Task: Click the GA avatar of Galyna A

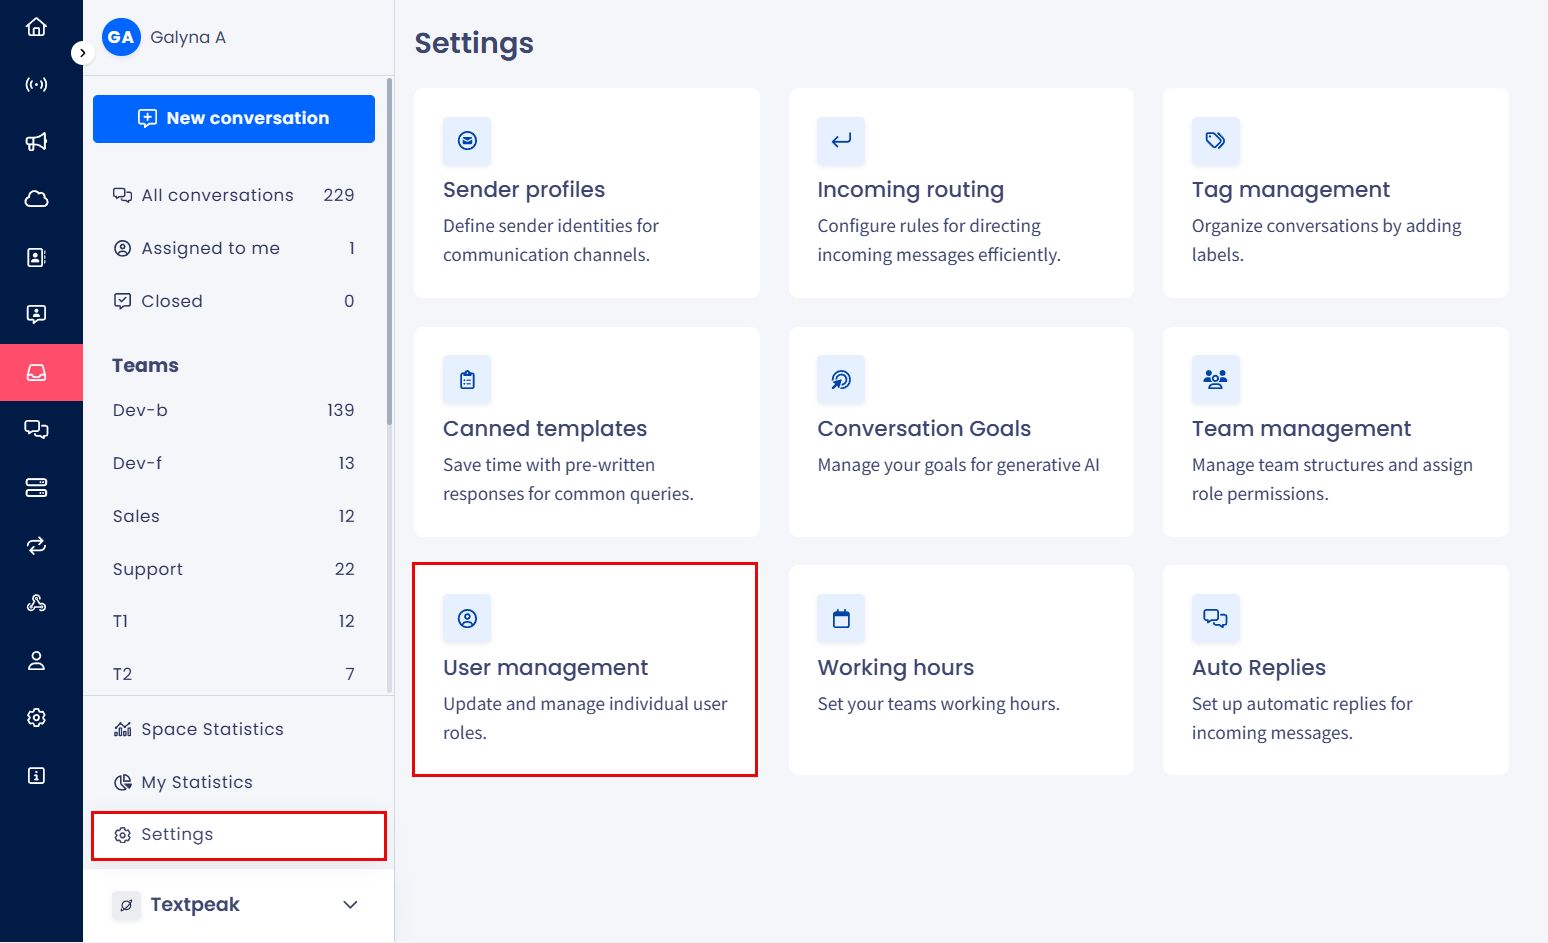Action: [x=121, y=37]
